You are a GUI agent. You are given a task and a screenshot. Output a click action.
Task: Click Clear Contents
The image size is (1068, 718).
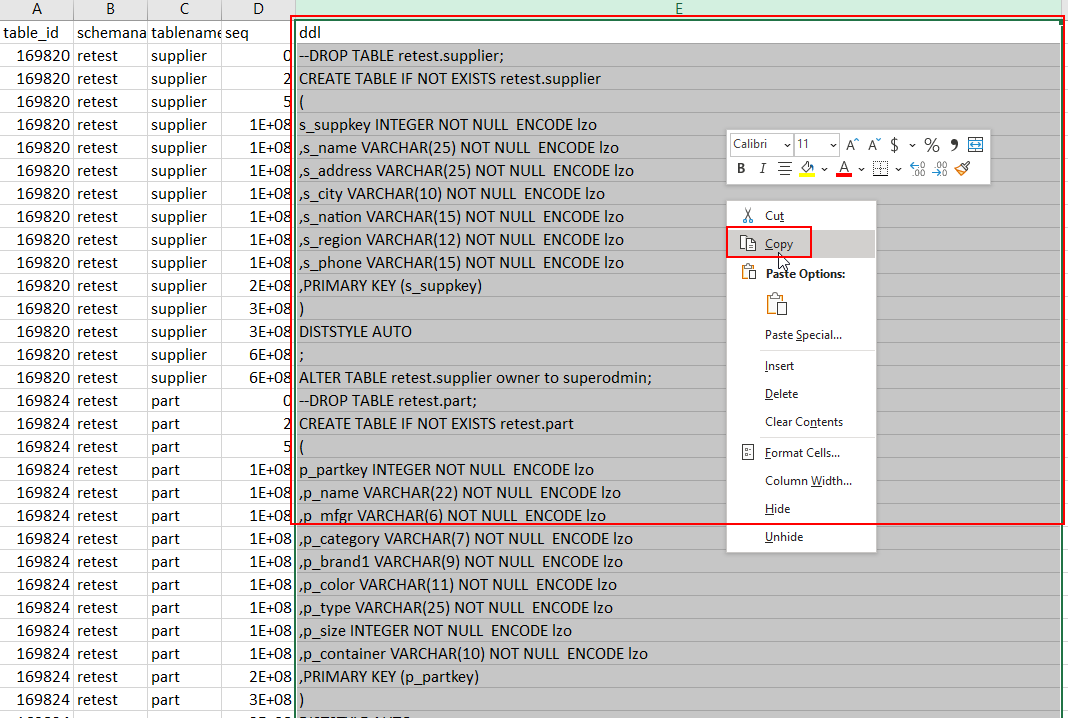806,421
